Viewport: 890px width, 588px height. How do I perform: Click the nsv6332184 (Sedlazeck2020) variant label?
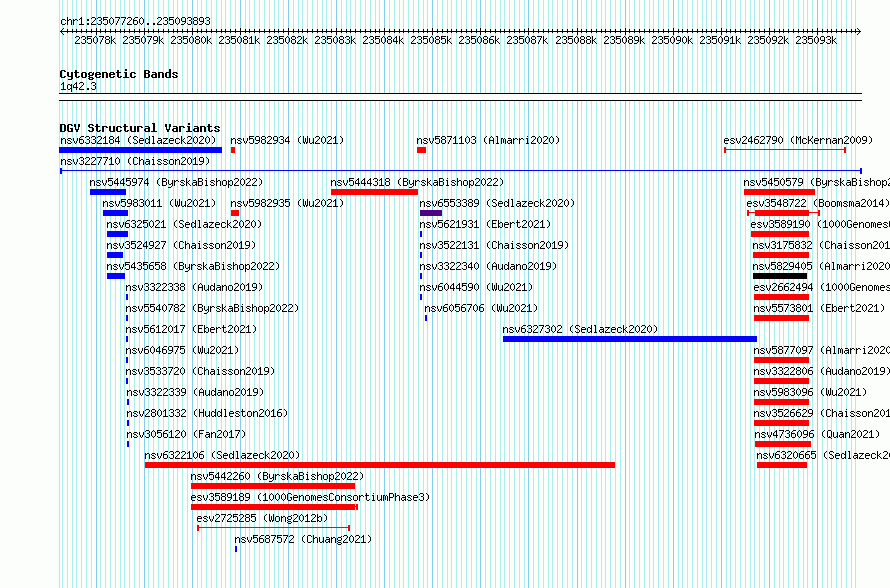coord(138,140)
